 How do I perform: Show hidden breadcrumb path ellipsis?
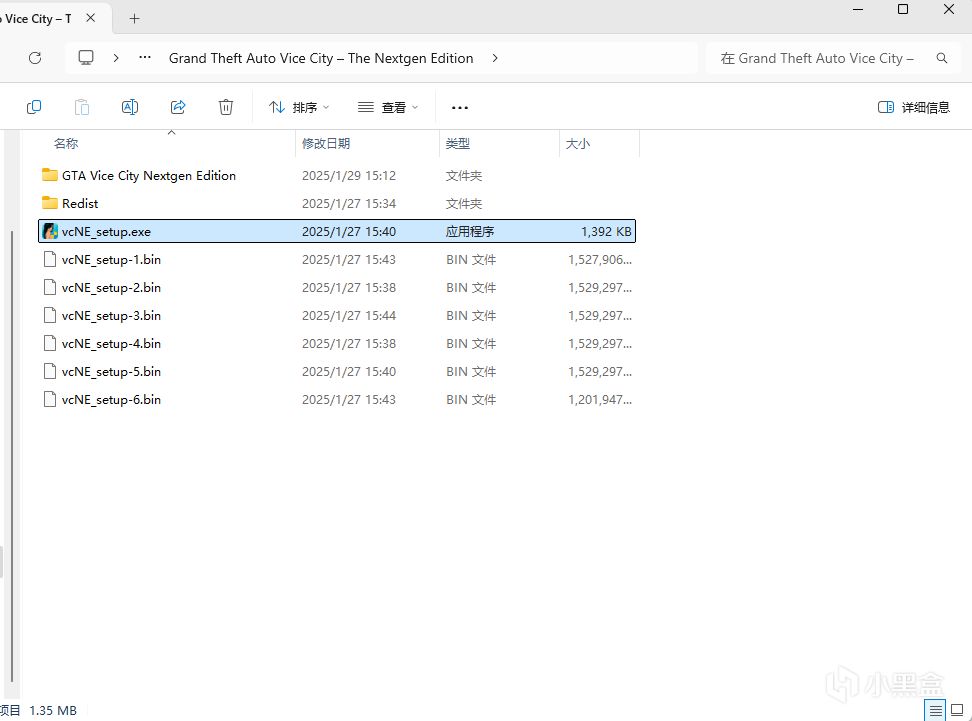145,57
